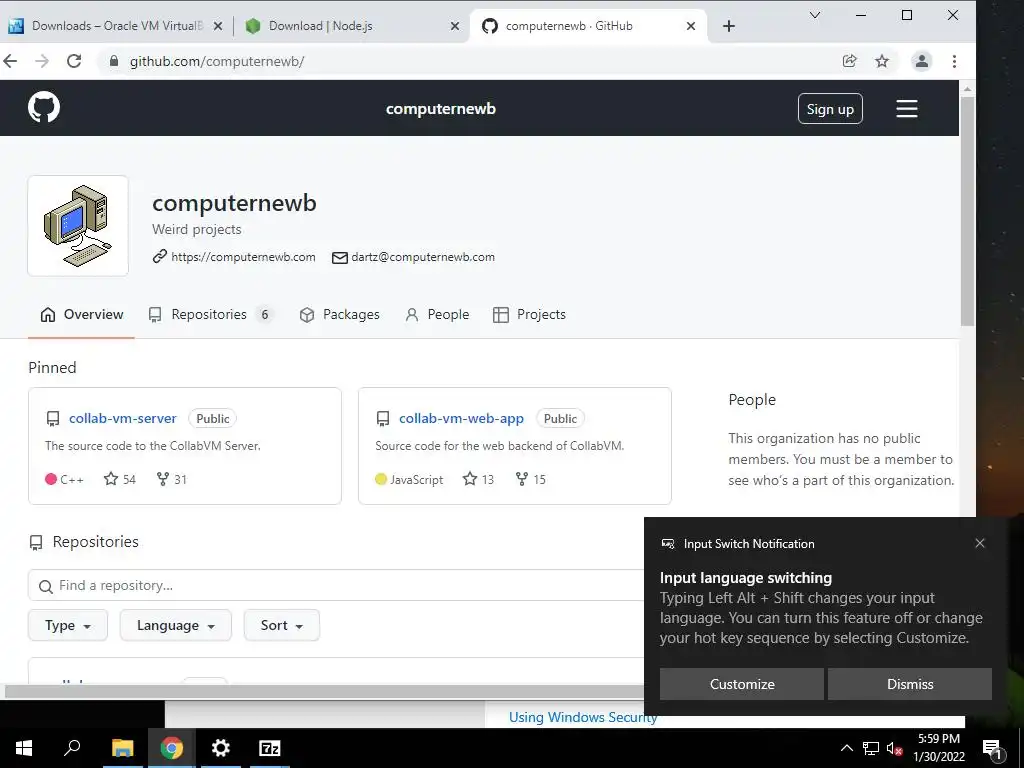
Task: Expand the Sort dropdown
Action: tap(281, 626)
